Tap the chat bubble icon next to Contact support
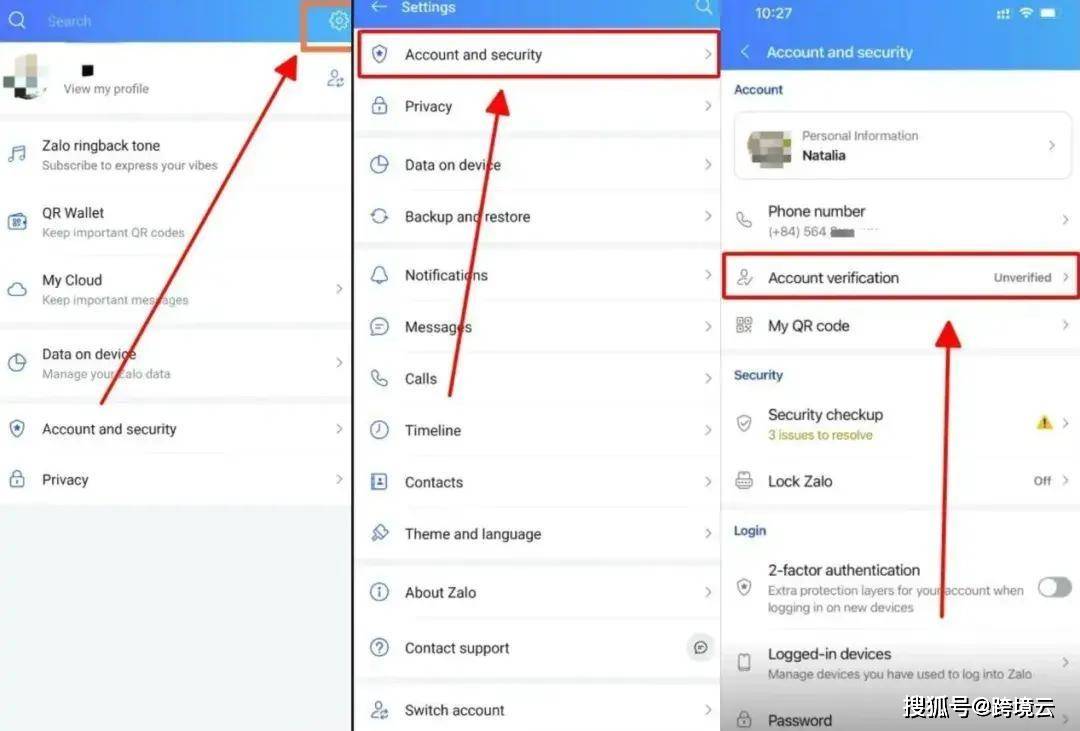This screenshot has width=1080, height=731. 700,648
